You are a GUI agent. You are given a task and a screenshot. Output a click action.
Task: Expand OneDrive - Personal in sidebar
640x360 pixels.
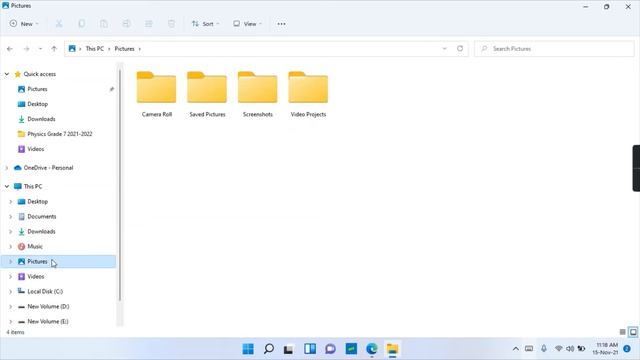(x=7, y=168)
